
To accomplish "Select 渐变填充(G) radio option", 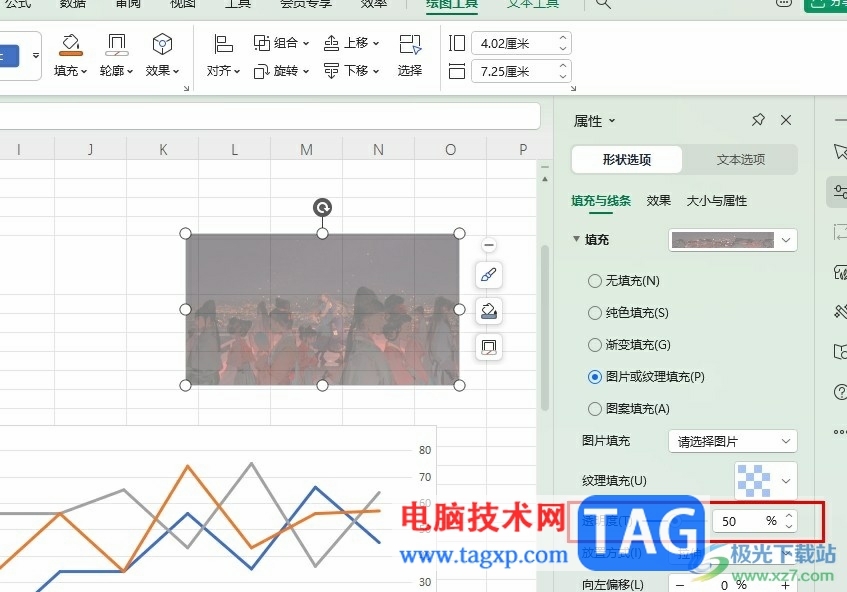I will pyautogui.click(x=595, y=345).
